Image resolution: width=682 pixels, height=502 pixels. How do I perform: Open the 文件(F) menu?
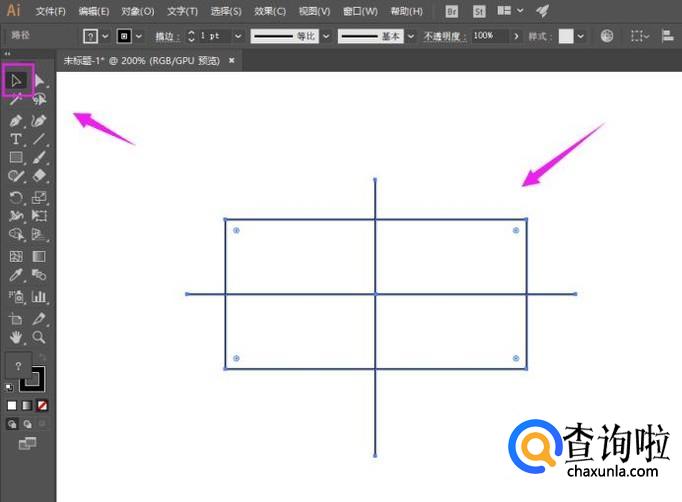(x=51, y=11)
